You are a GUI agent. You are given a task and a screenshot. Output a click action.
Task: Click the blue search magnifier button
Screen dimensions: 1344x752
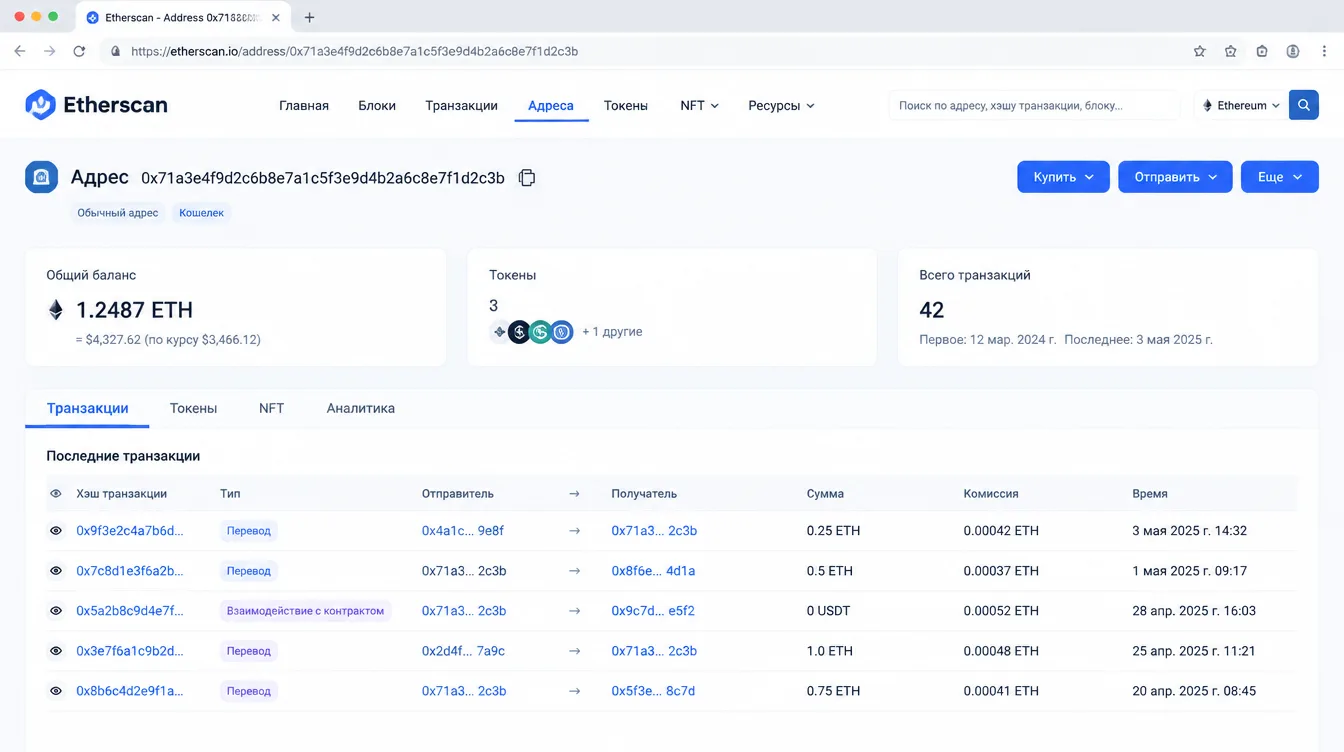coord(1304,105)
